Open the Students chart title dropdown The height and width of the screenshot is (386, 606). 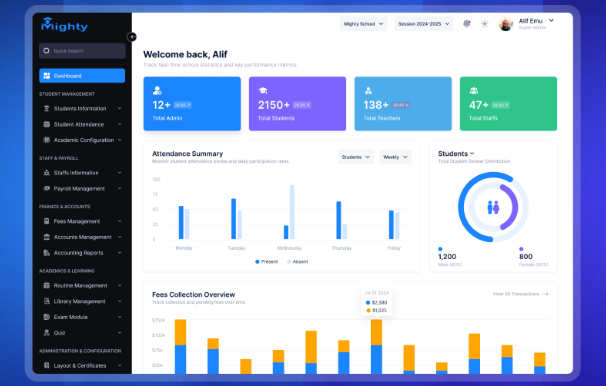(x=456, y=153)
